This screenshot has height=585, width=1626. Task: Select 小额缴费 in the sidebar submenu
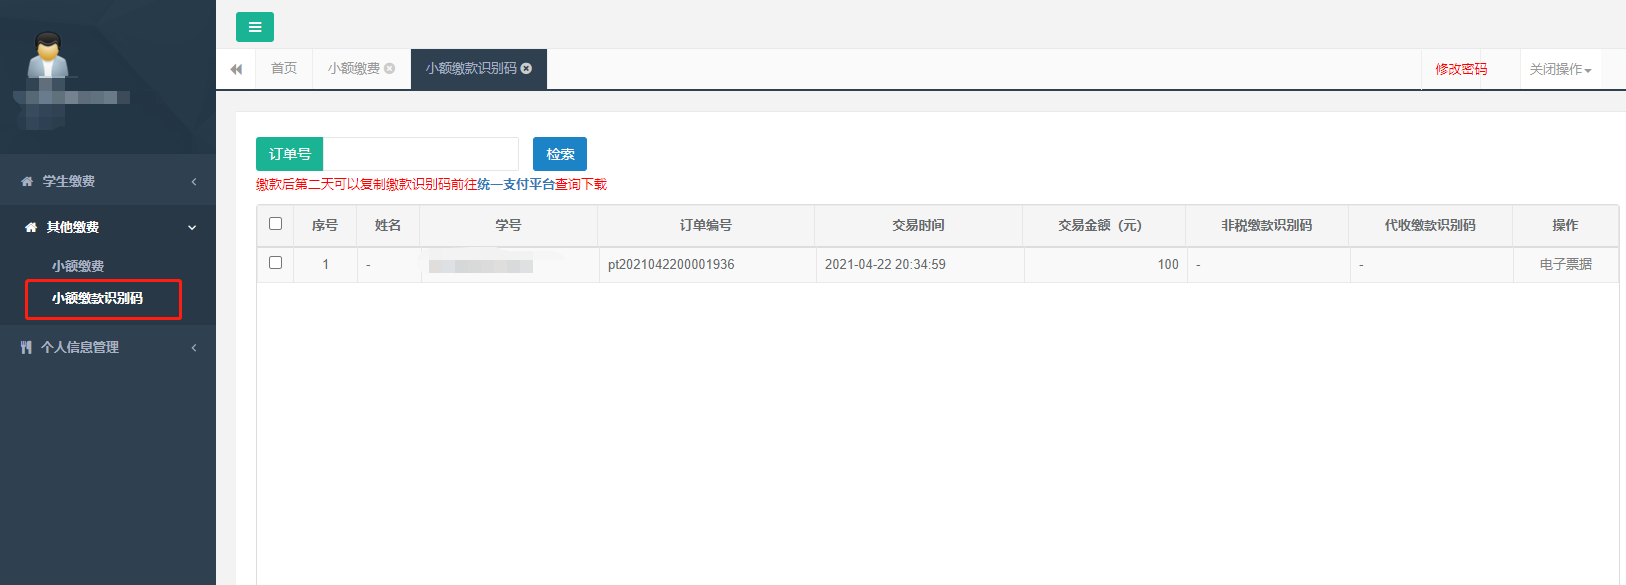pyautogui.click(x=78, y=266)
